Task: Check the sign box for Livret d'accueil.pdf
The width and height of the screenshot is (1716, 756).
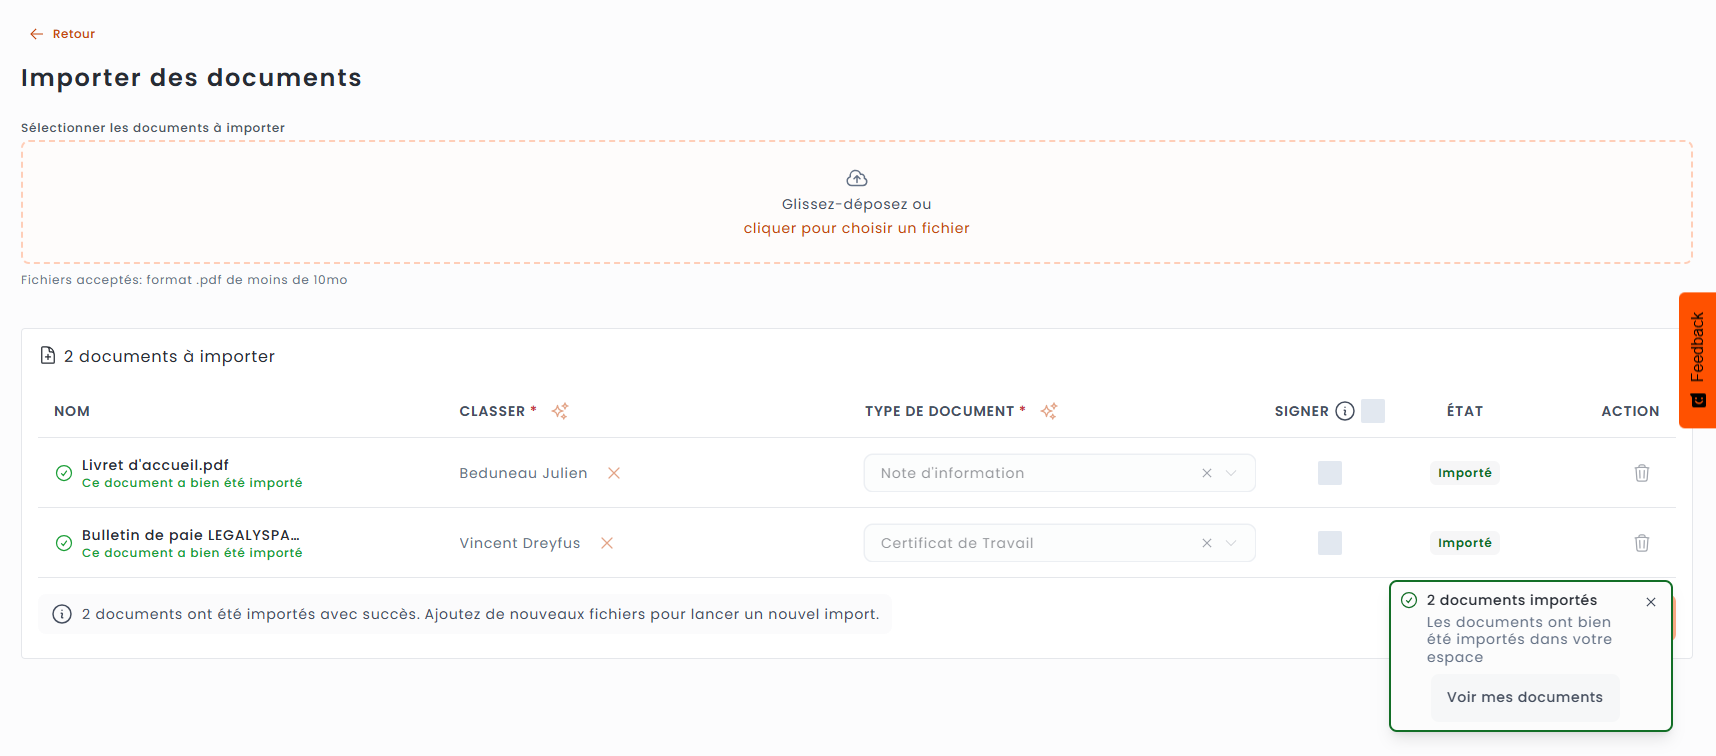Action: [x=1329, y=473]
